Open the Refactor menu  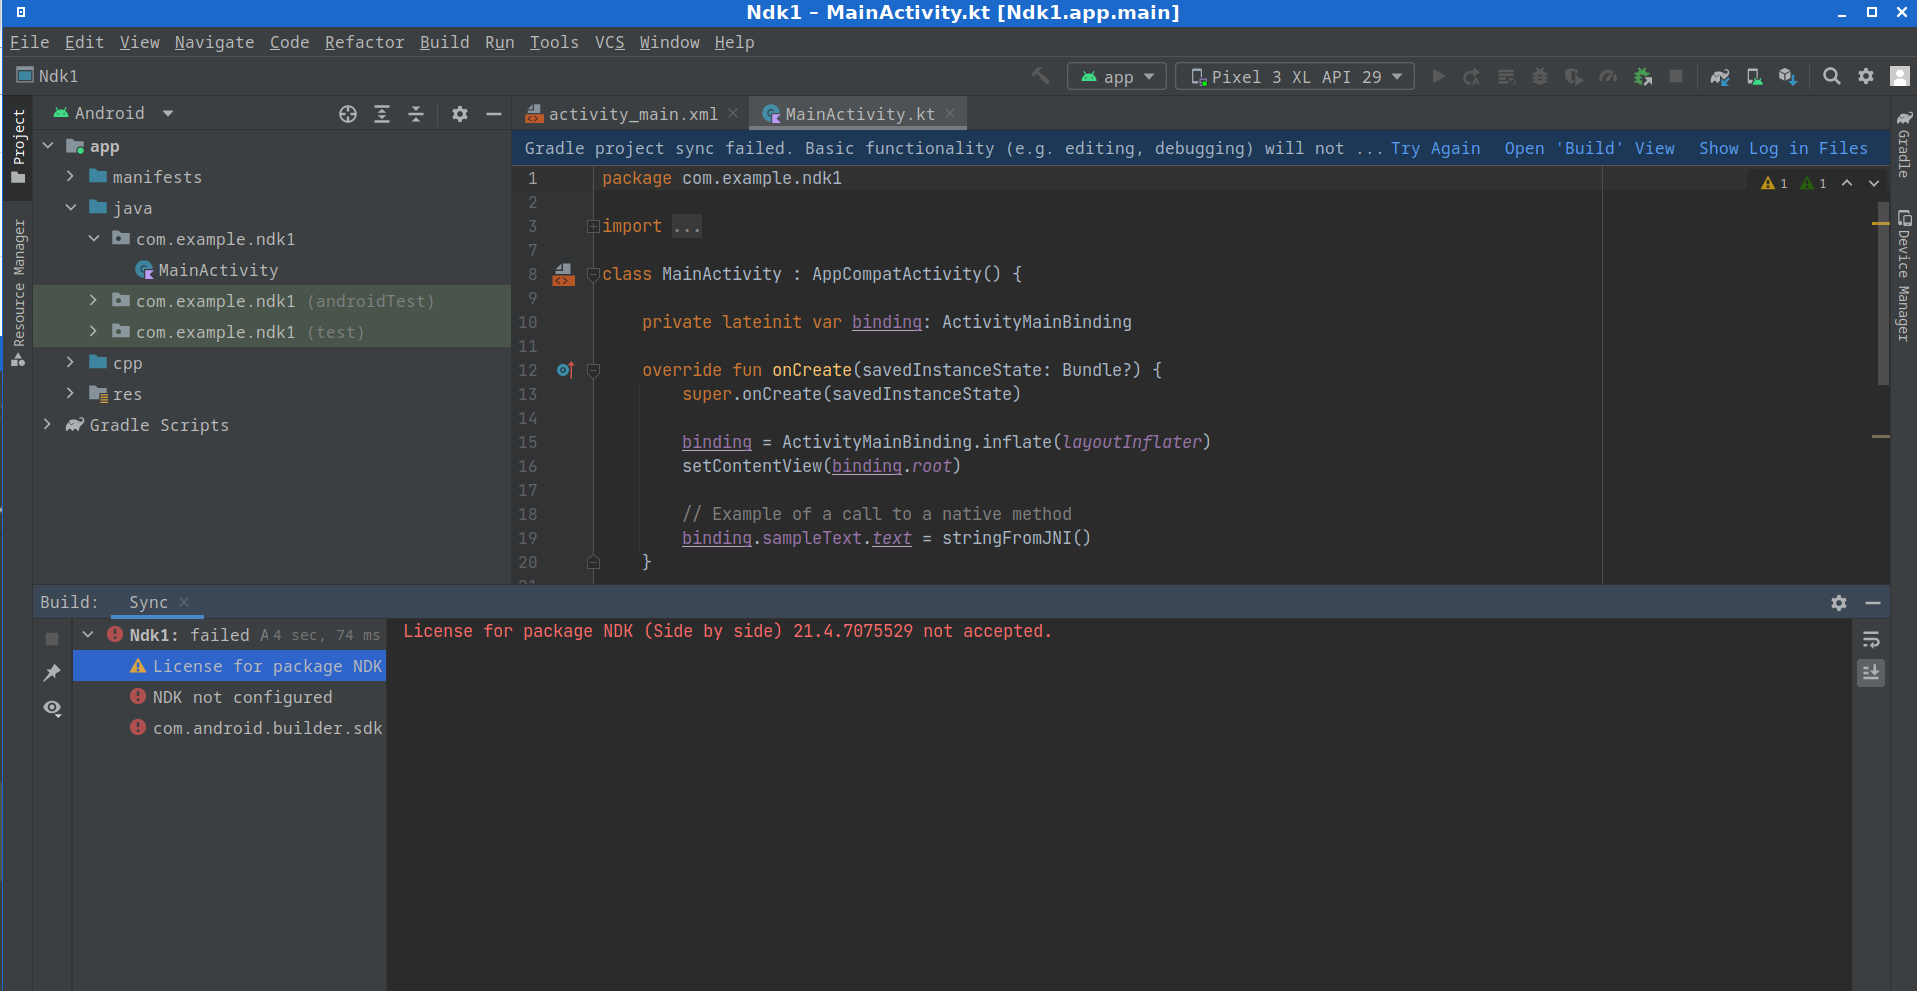click(364, 42)
